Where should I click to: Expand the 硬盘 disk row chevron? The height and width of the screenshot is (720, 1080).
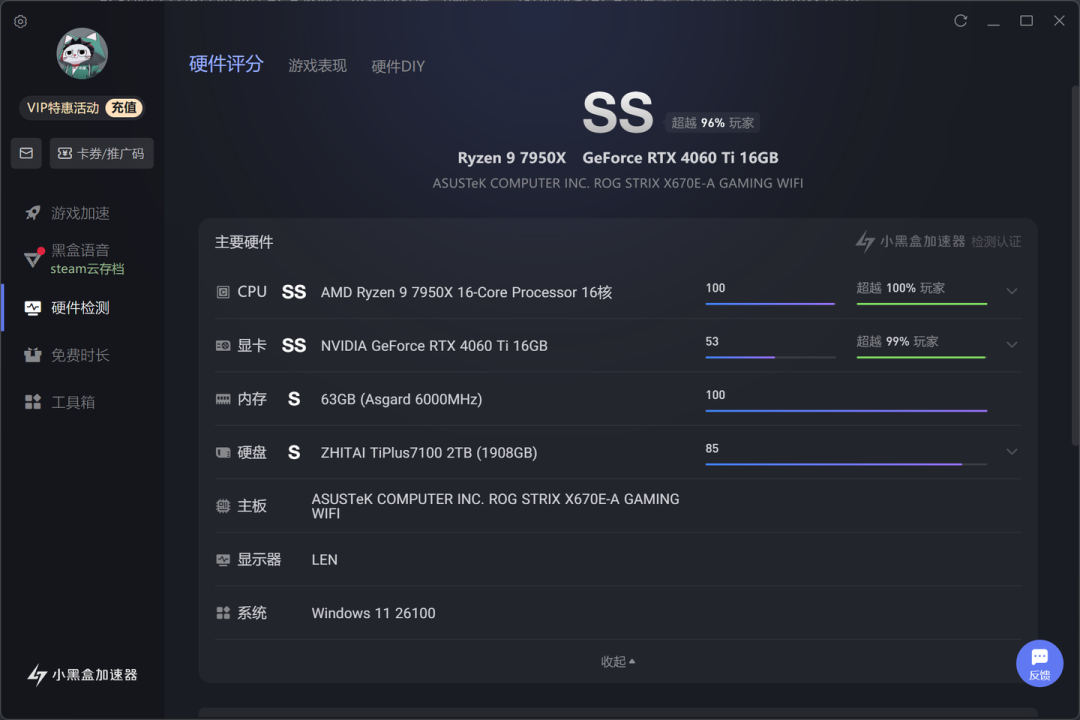click(1011, 452)
